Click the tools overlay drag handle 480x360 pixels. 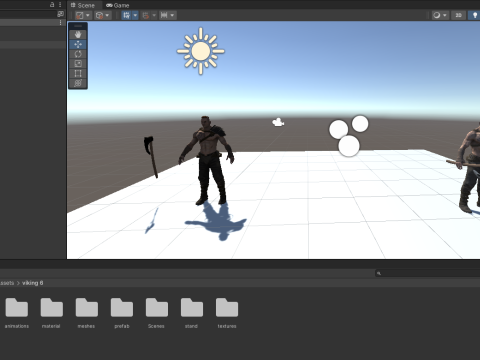78,26
